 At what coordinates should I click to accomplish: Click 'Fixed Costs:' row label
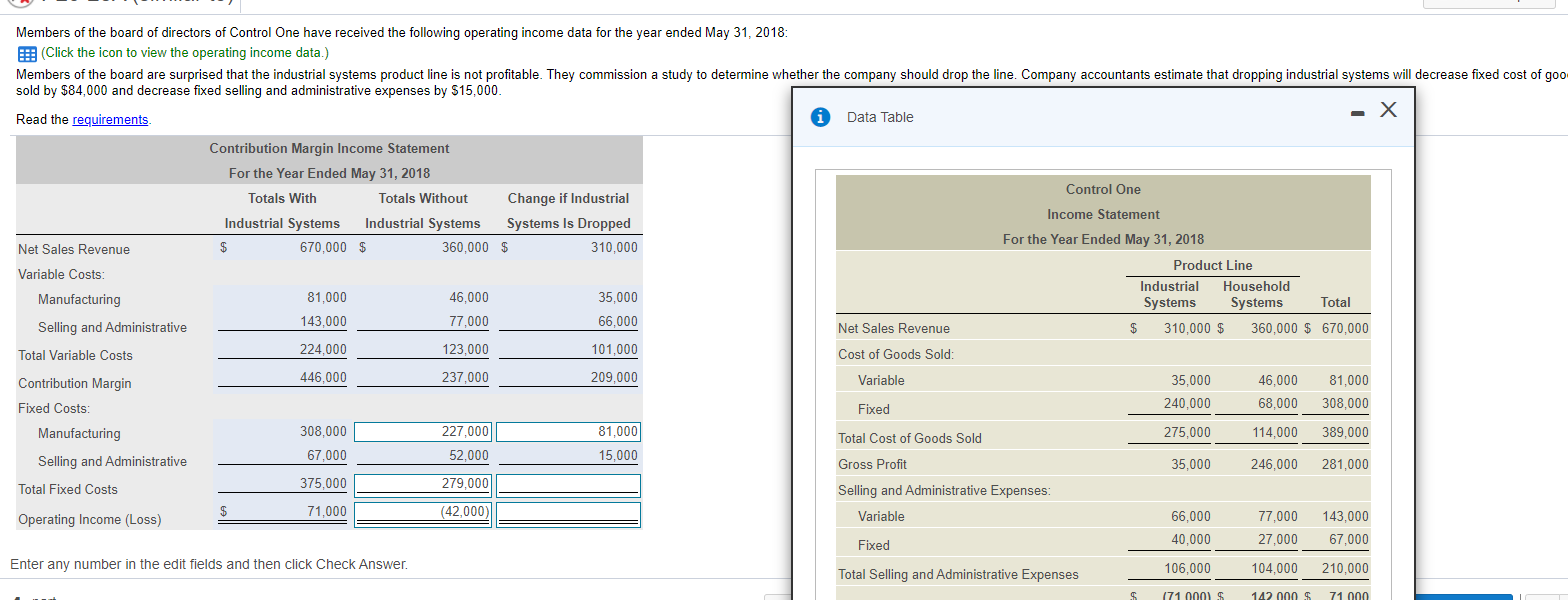pyautogui.click(x=54, y=408)
